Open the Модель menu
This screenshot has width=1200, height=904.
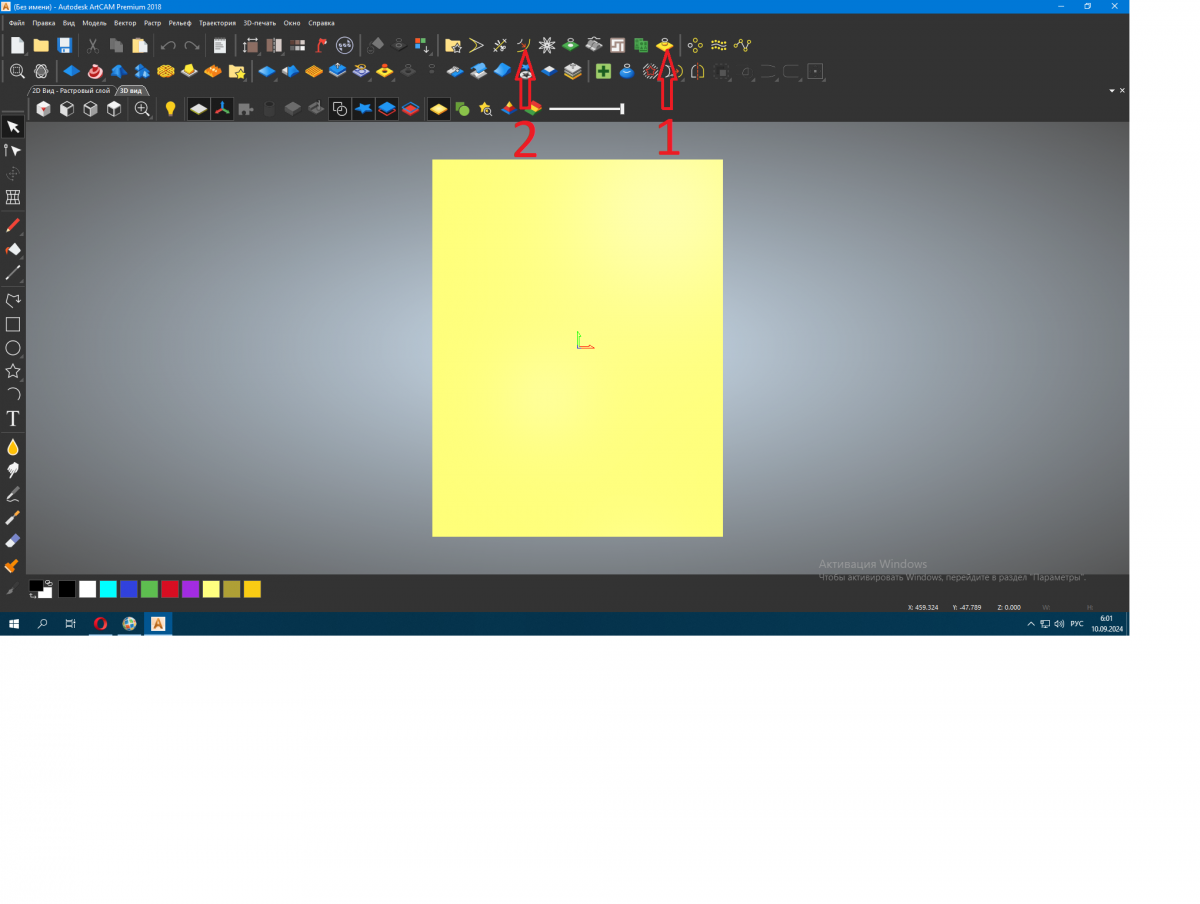pos(94,22)
